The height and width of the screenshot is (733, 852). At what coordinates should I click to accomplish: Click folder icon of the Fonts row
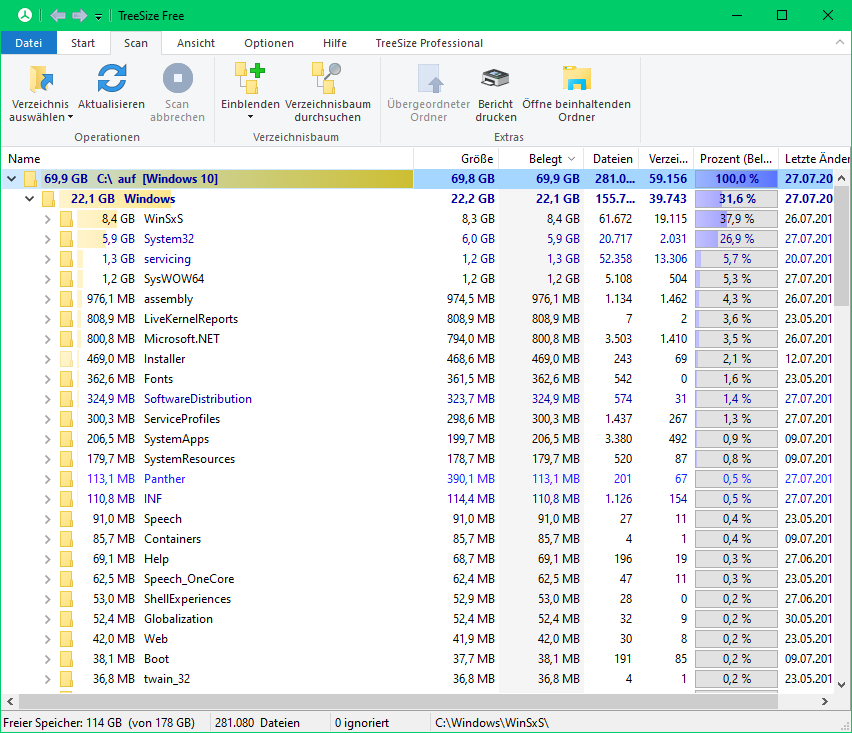(x=66, y=379)
